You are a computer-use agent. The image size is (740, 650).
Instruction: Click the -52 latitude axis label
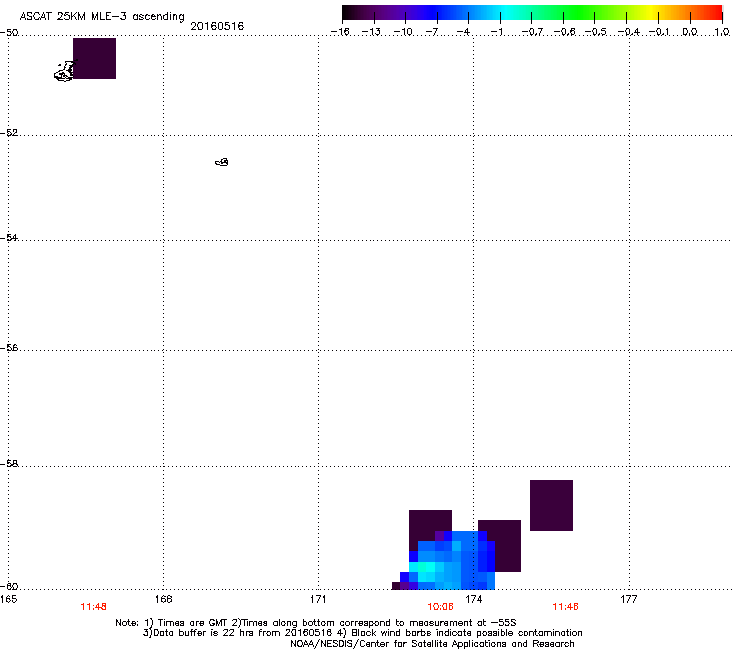click(x=9, y=133)
